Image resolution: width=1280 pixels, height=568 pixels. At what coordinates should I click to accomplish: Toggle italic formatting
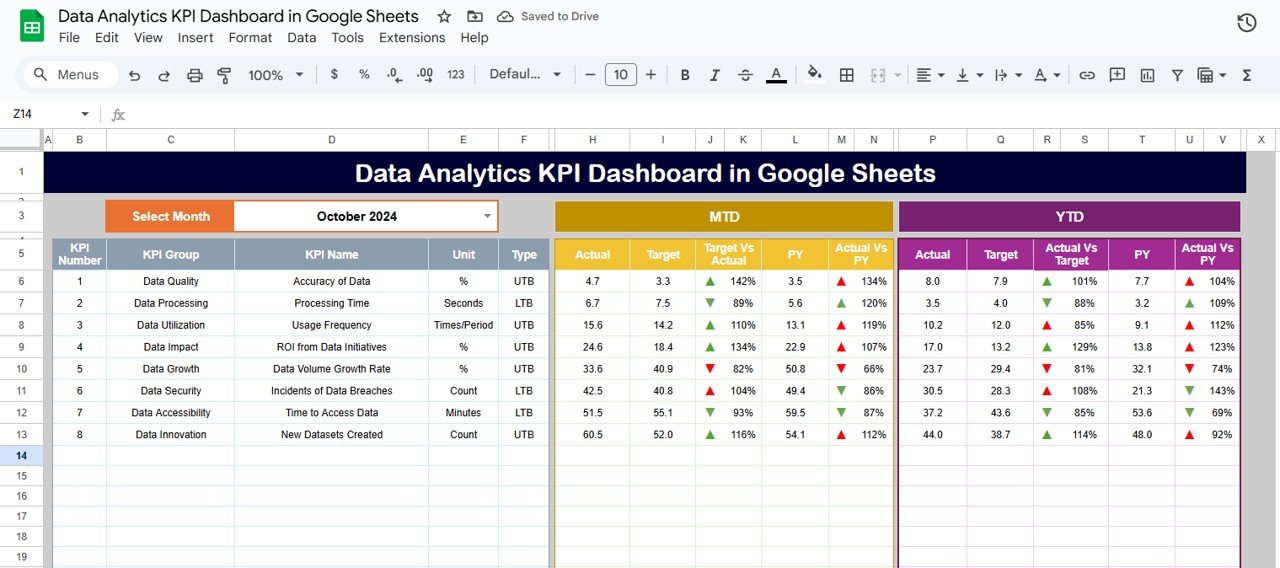(715, 75)
